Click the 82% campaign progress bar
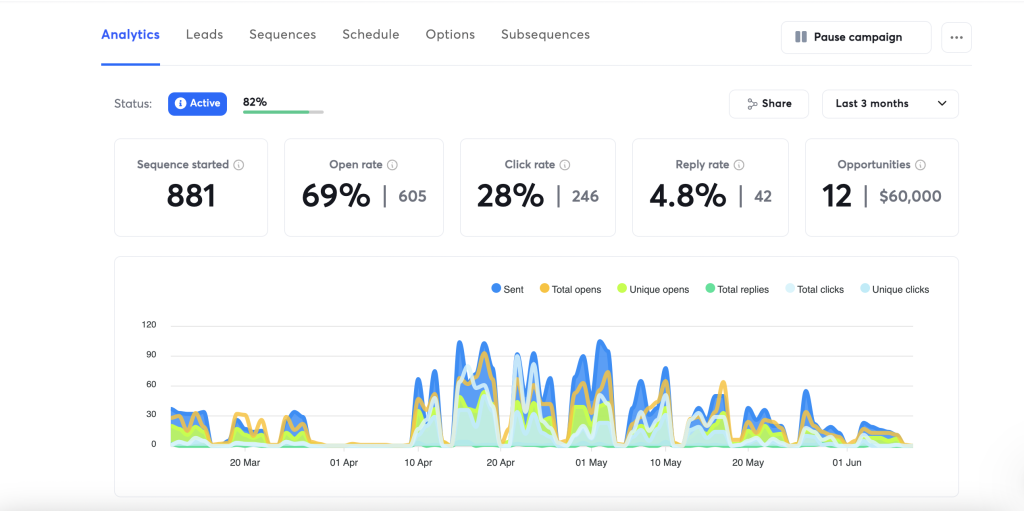The image size is (1024, 511). point(283,112)
